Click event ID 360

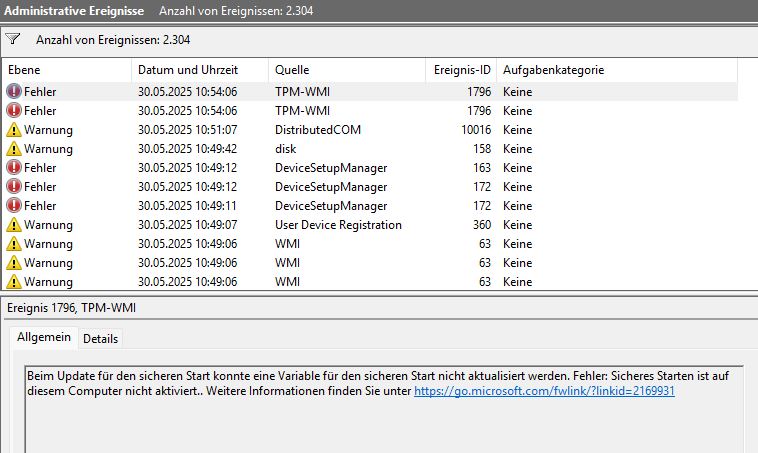(x=482, y=225)
